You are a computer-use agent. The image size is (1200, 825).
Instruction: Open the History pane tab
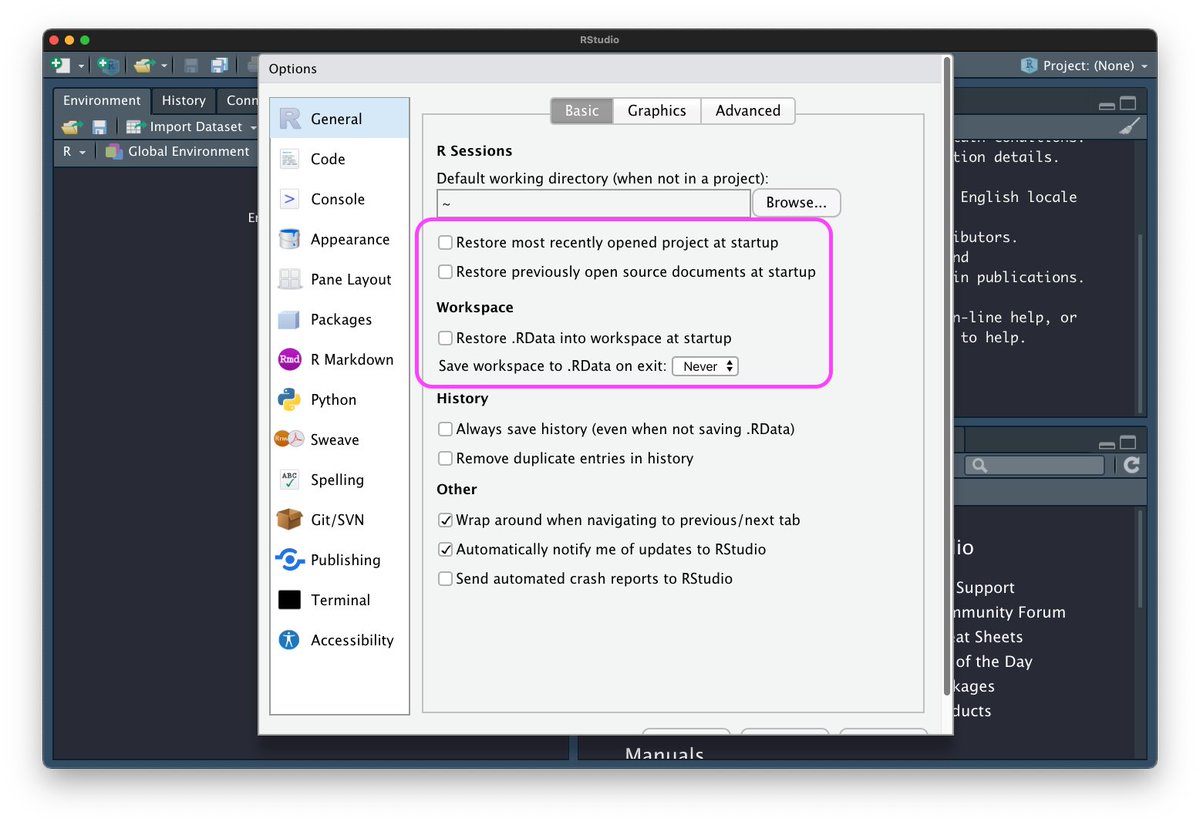pos(183,100)
